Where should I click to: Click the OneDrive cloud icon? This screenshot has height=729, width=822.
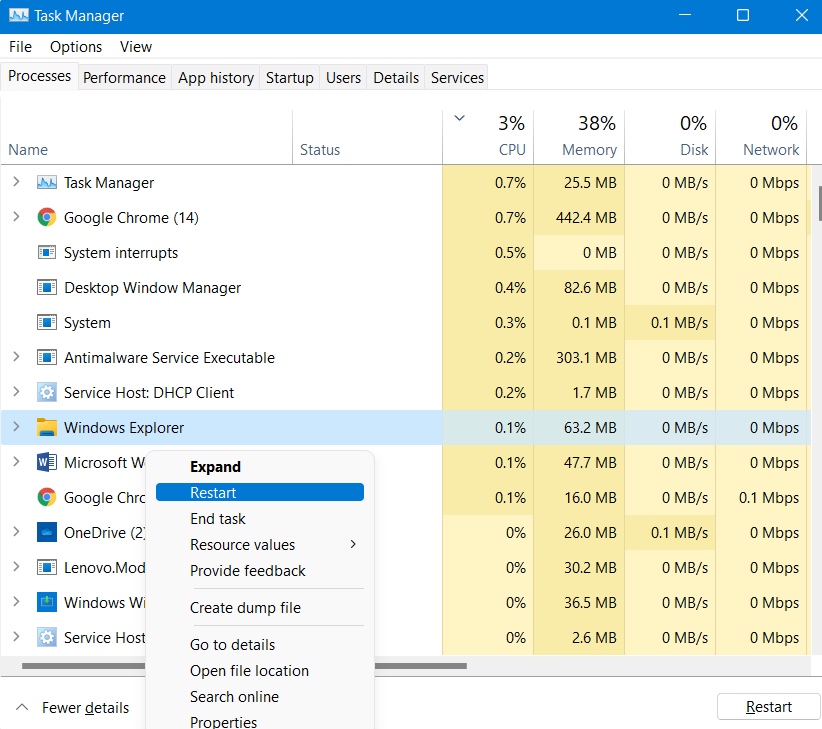(46, 533)
